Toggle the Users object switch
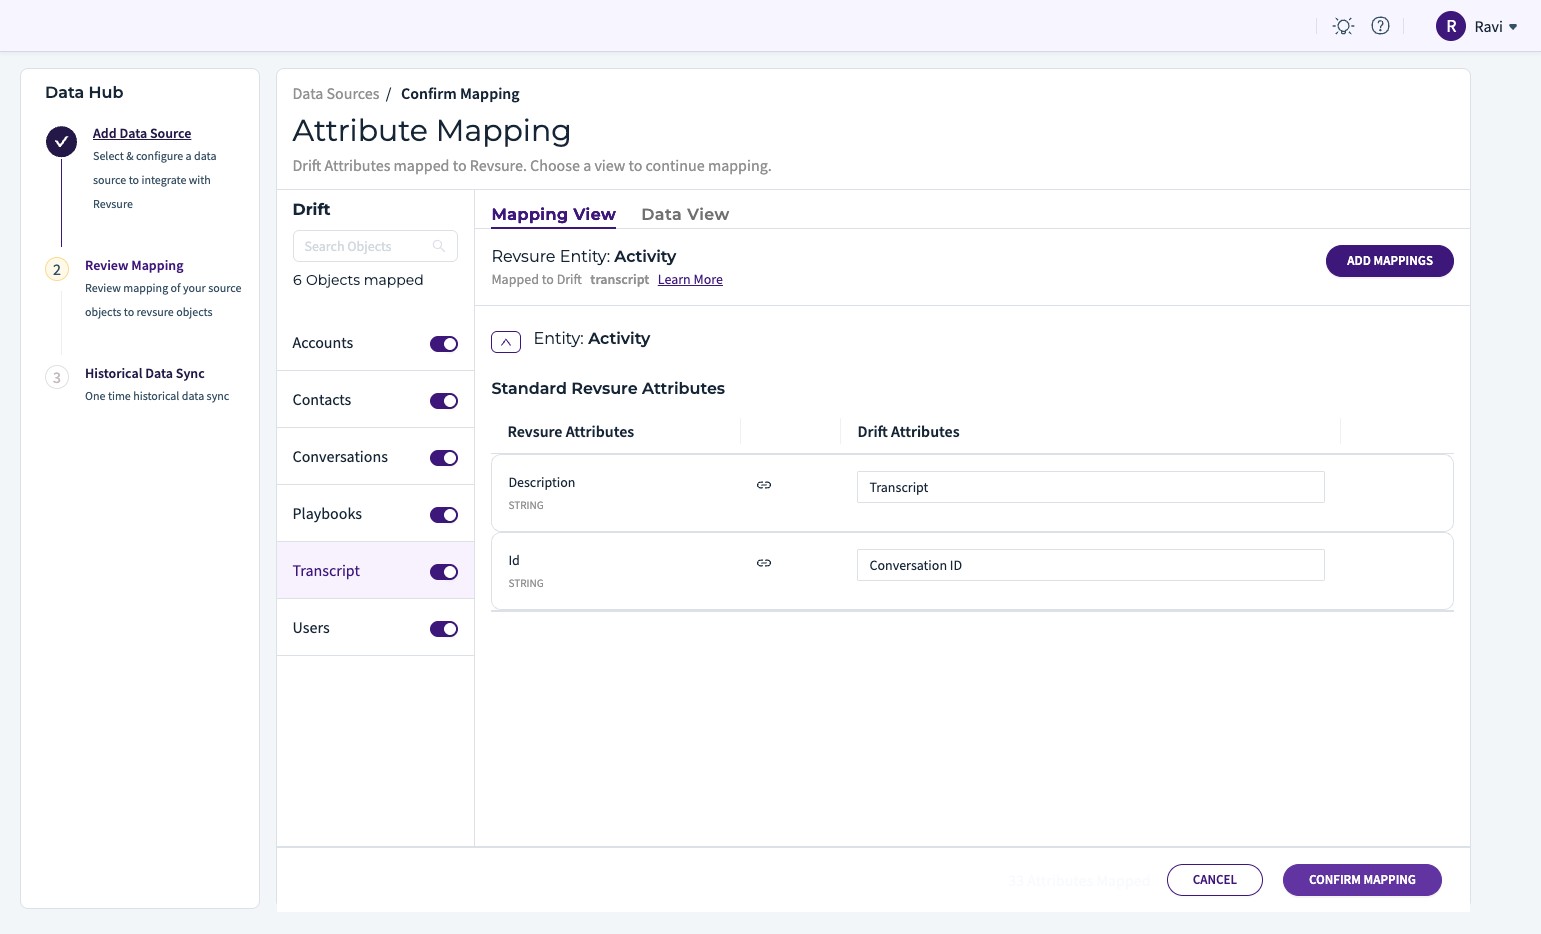 tap(444, 629)
